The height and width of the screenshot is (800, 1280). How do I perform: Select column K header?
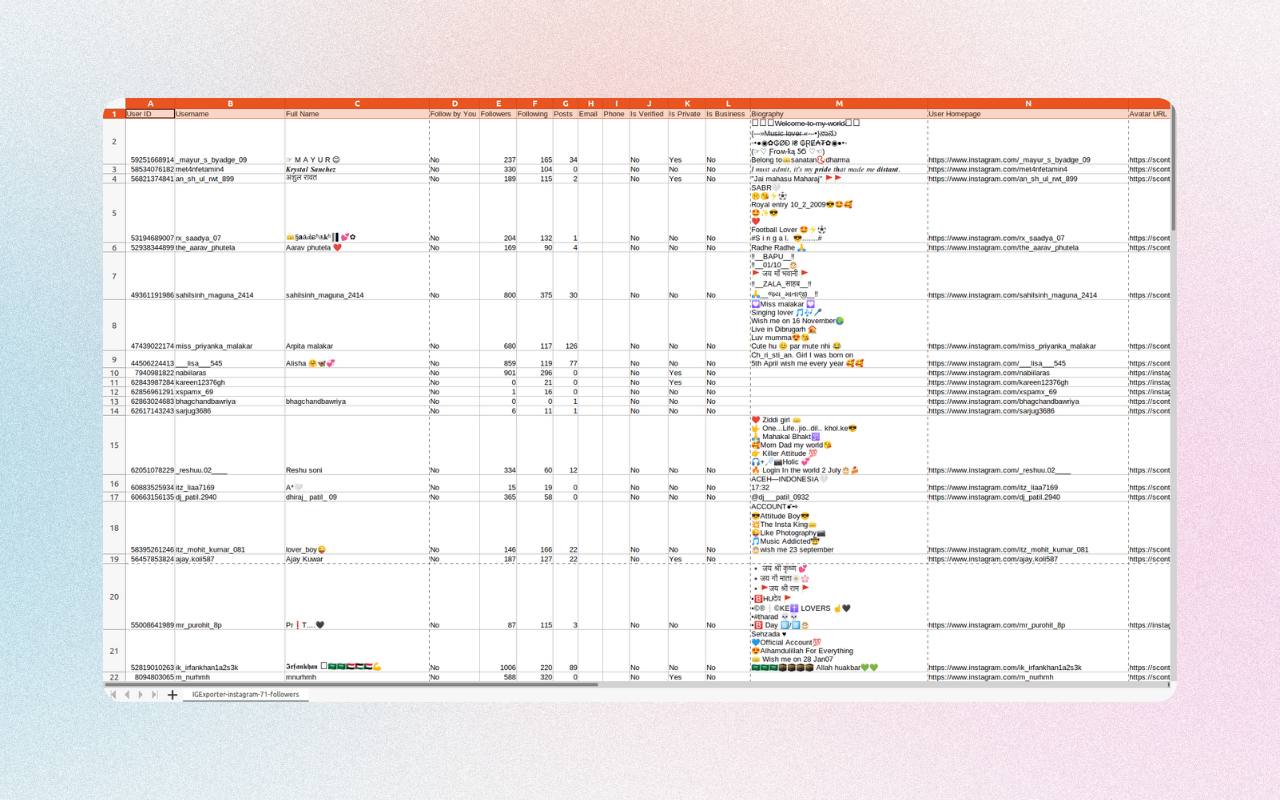687,103
